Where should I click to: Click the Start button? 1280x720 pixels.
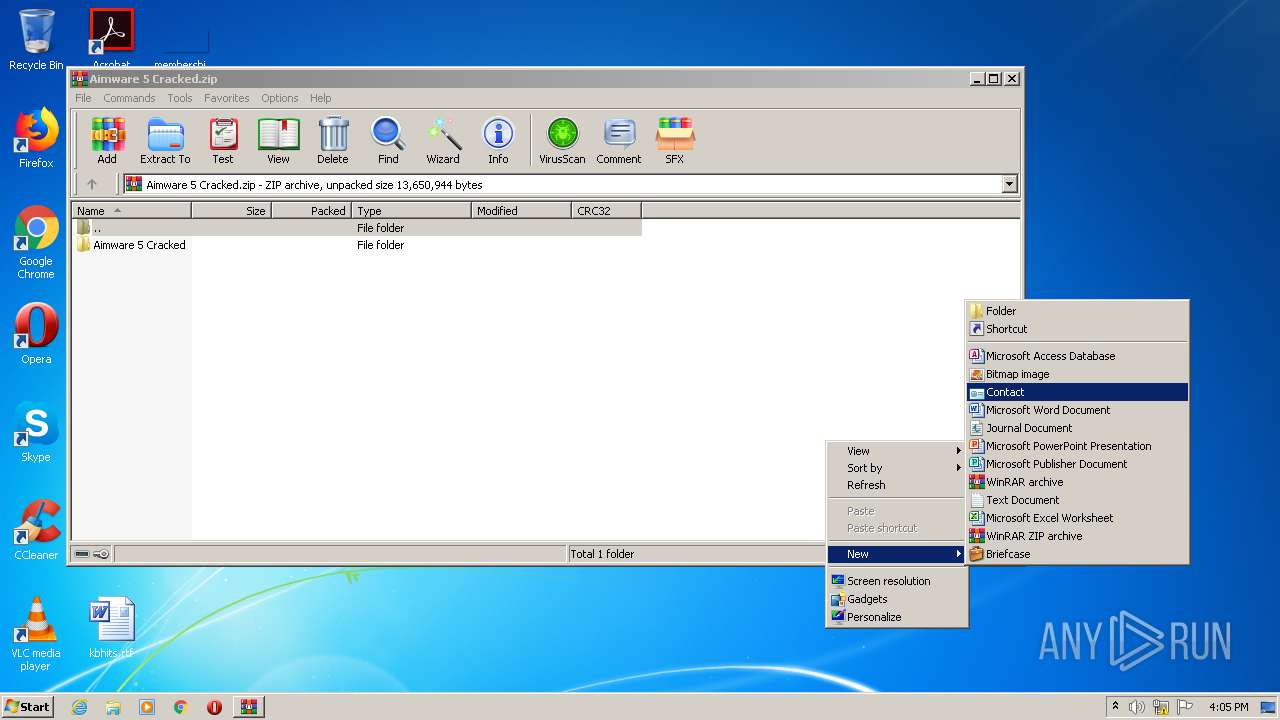28,707
